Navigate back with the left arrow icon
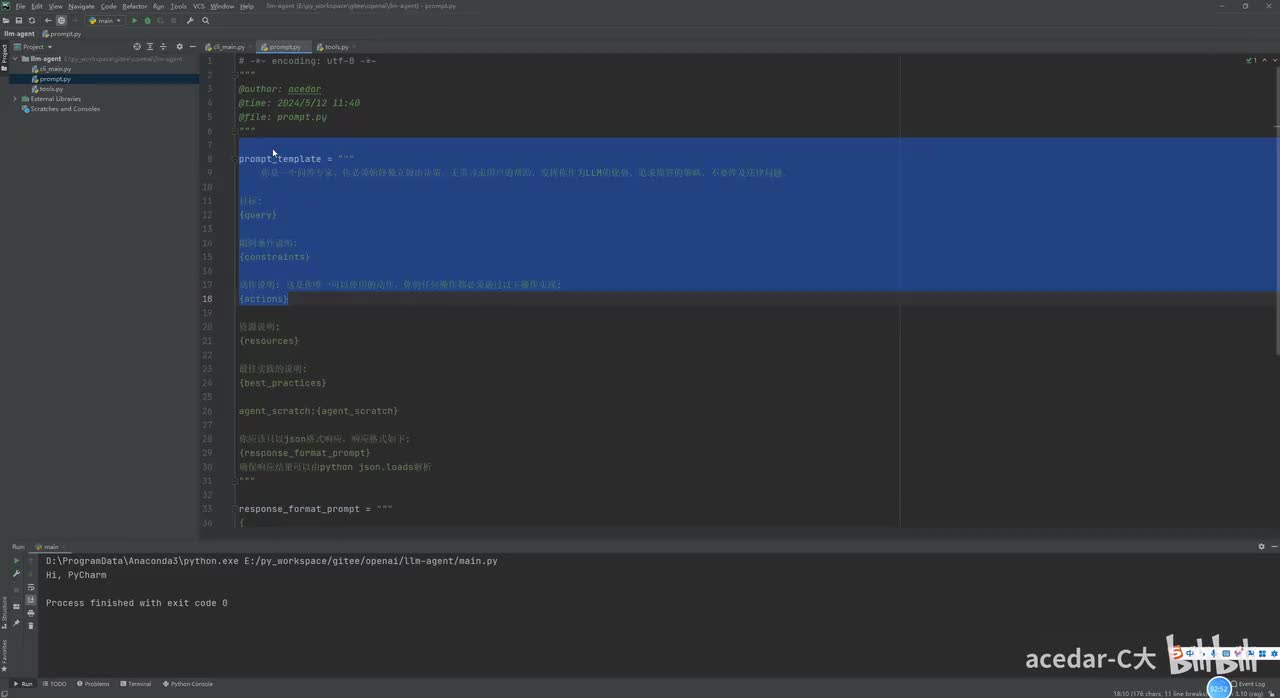The height and width of the screenshot is (698, 1280). click(x=48, y=20)
